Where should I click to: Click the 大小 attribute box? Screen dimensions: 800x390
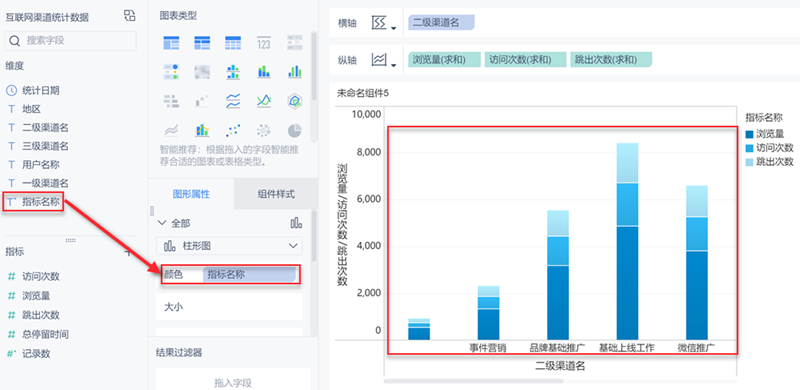tap(229, 307)
